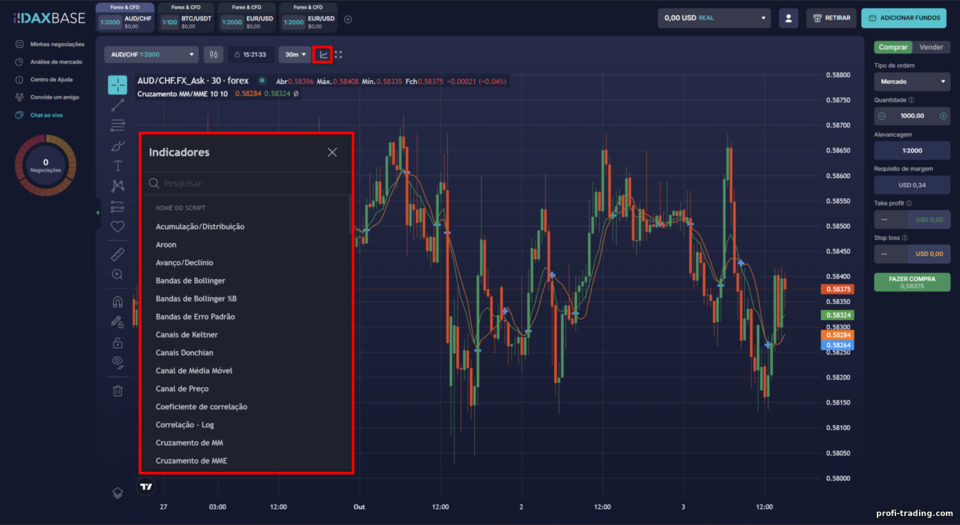This screenshot has height=525, width=960.
Task: Open the account balance 0,00 USD dropdown
Action: pos(714,18)
